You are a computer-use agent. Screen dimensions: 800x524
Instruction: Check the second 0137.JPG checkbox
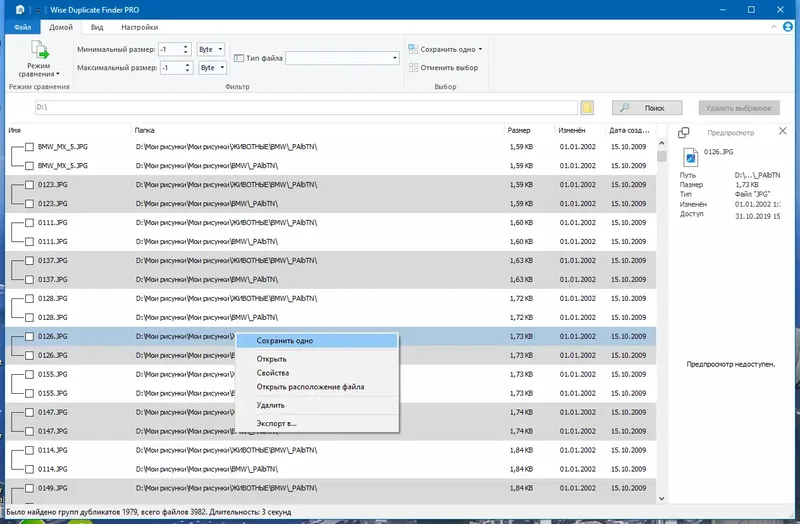tap(30, 280)
